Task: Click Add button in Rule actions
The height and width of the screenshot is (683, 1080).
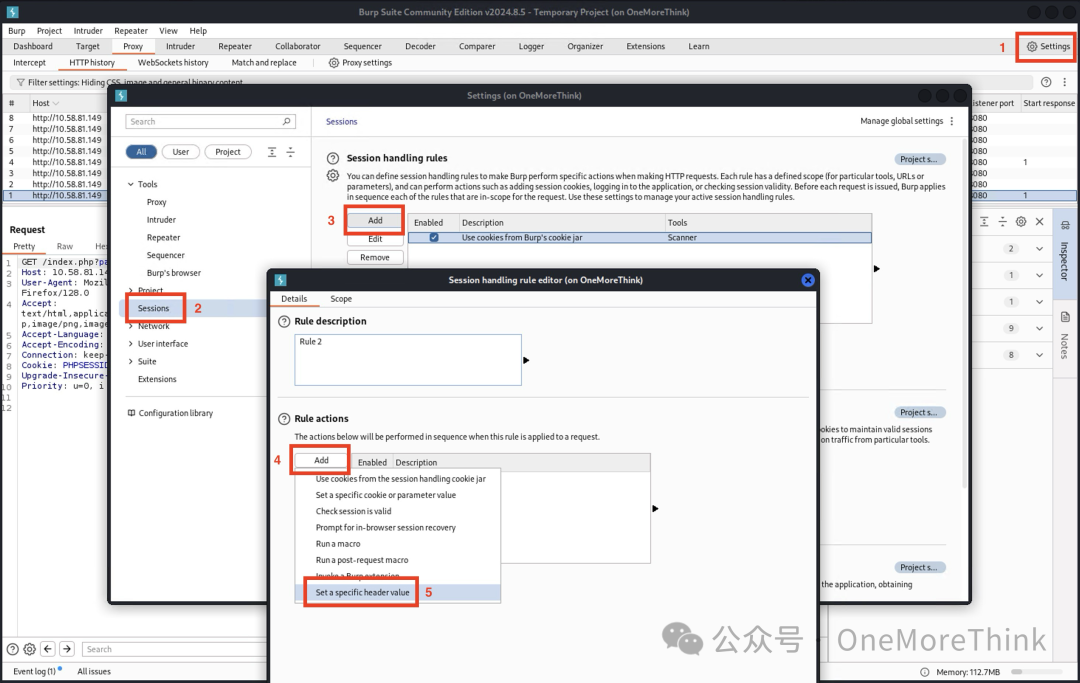Action: [322, 461]
